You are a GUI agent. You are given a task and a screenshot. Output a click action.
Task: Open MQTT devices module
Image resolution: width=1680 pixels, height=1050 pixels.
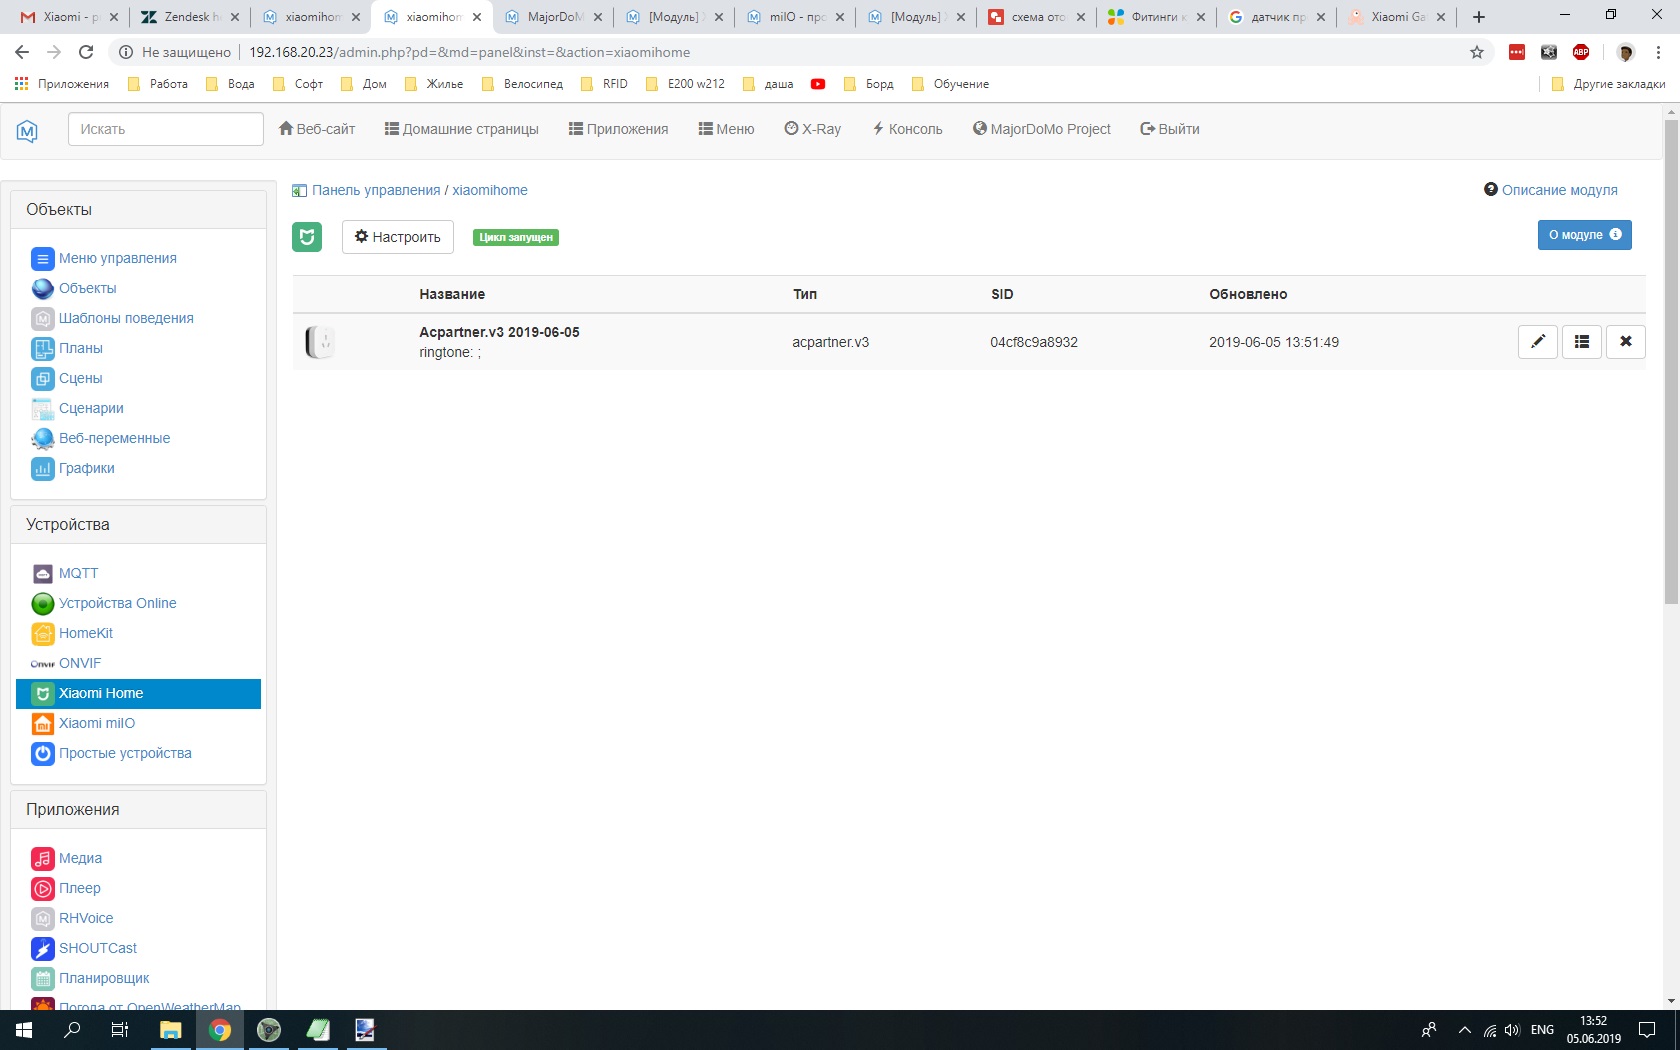click(78, 573)
